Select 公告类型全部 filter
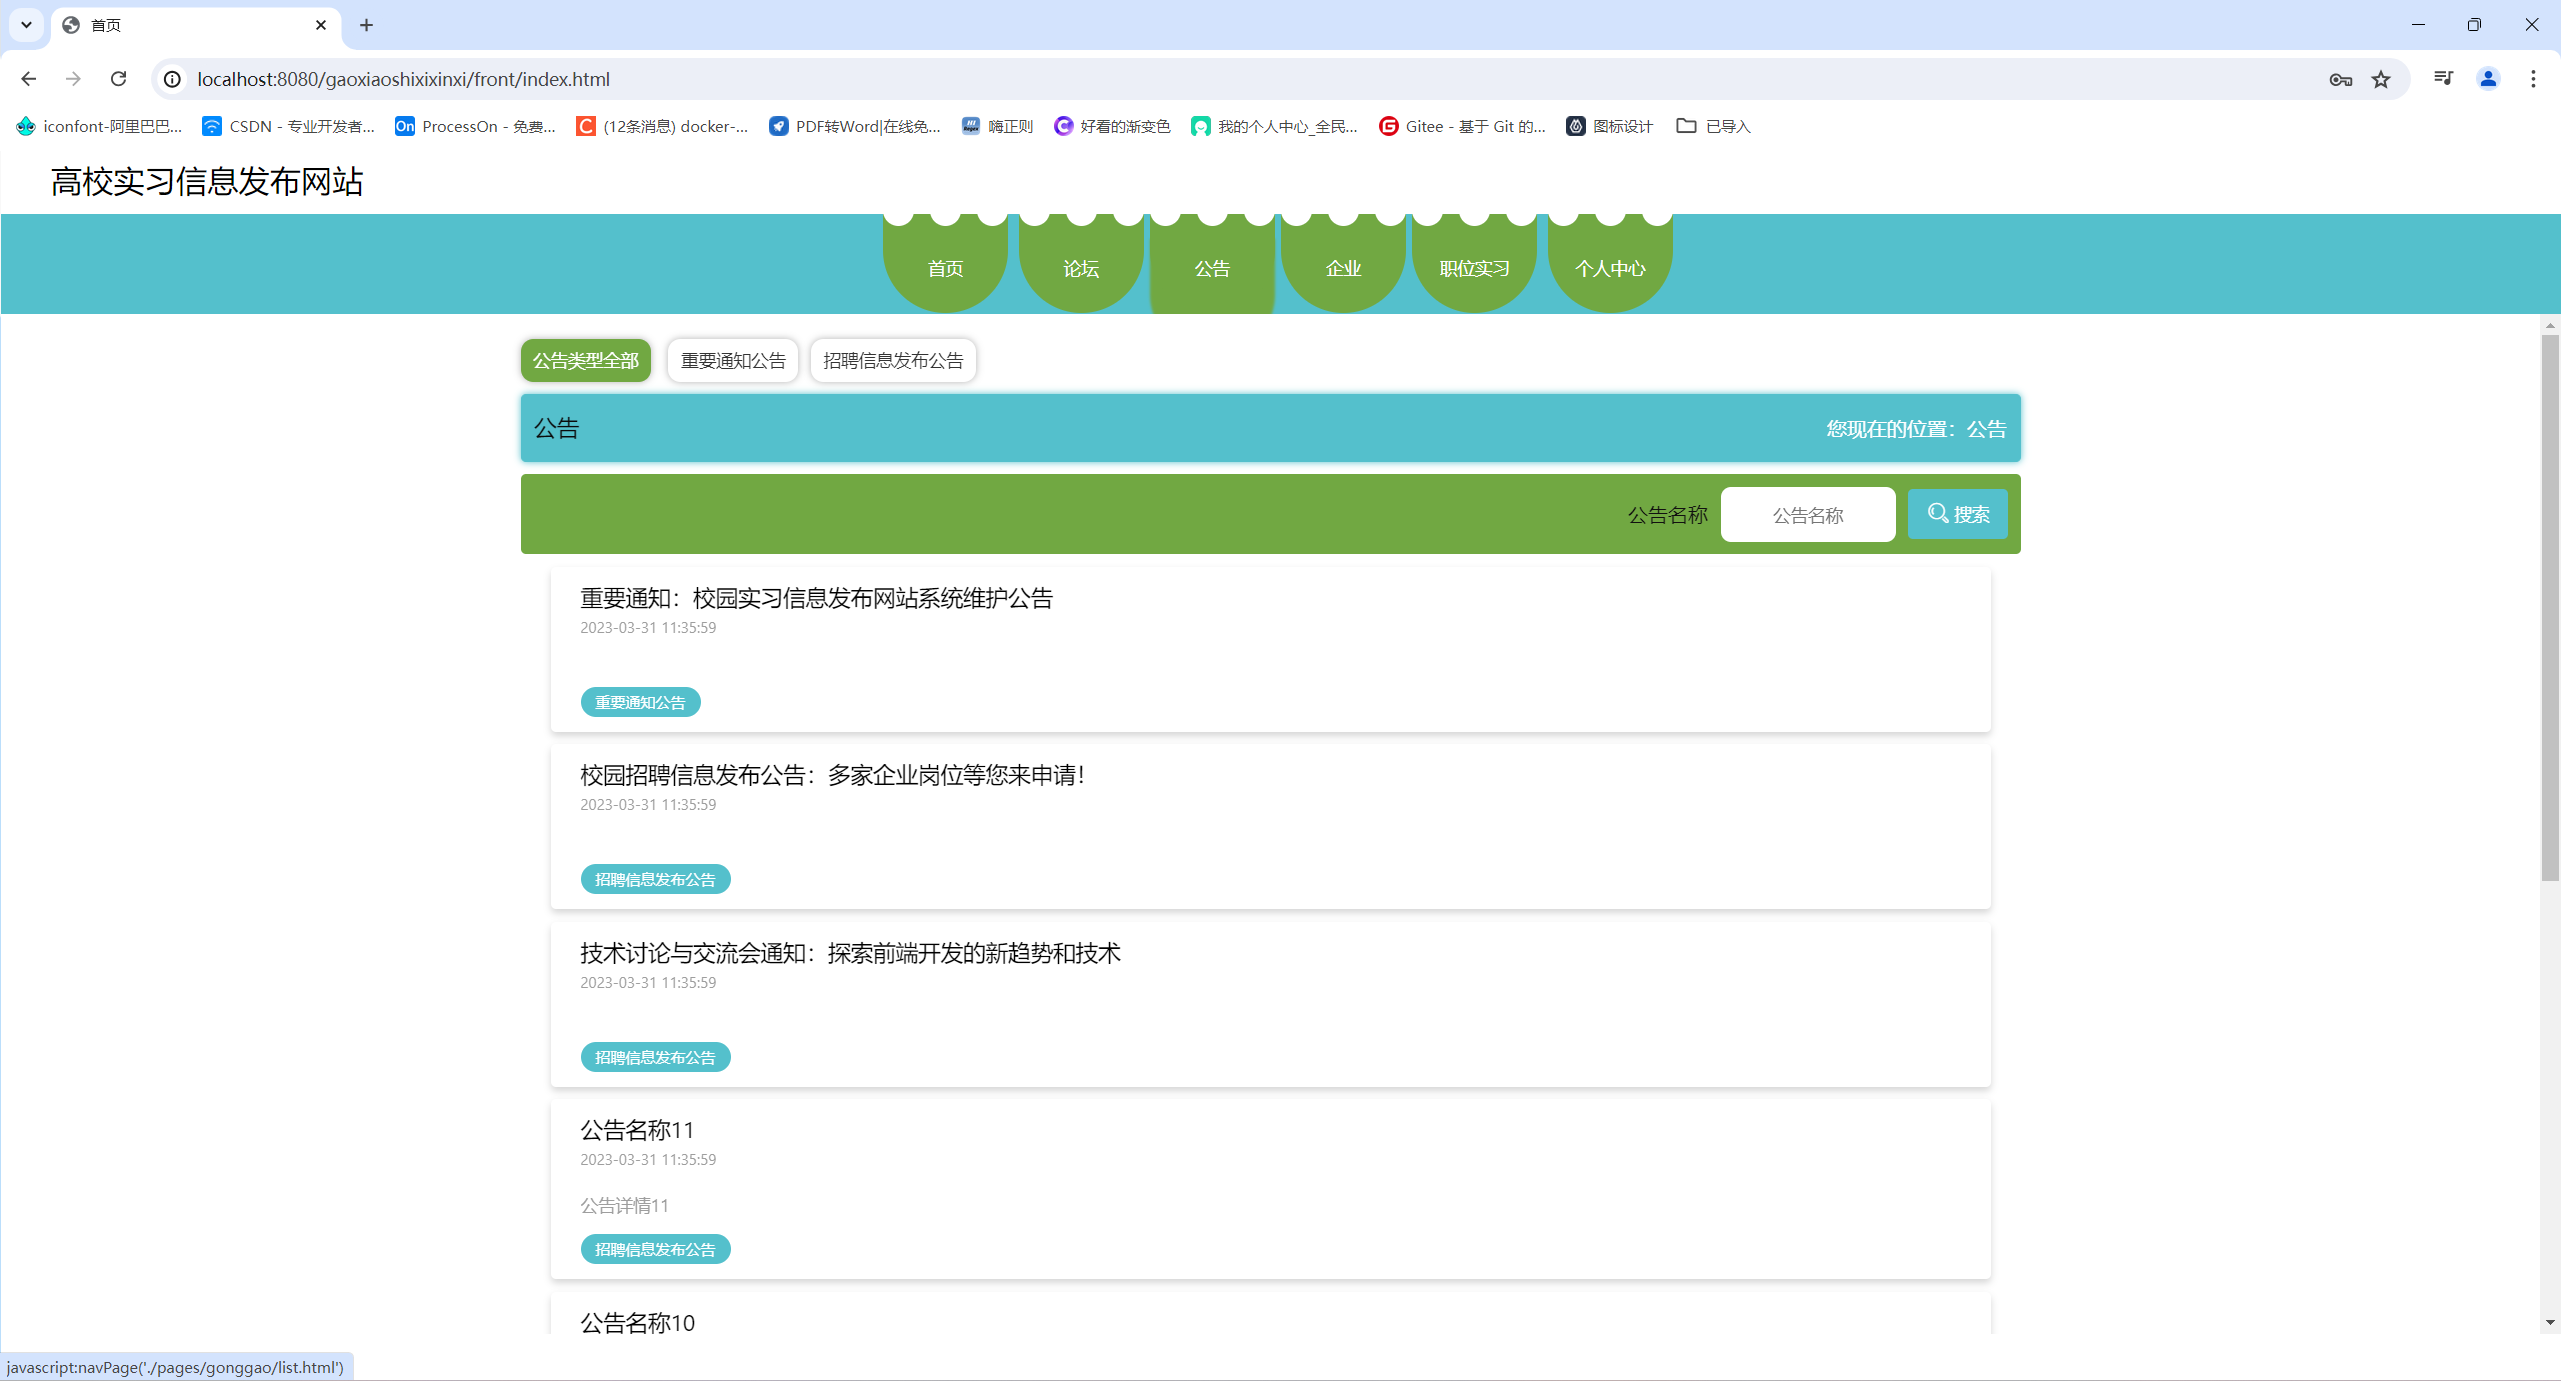 tap(585, 360)
